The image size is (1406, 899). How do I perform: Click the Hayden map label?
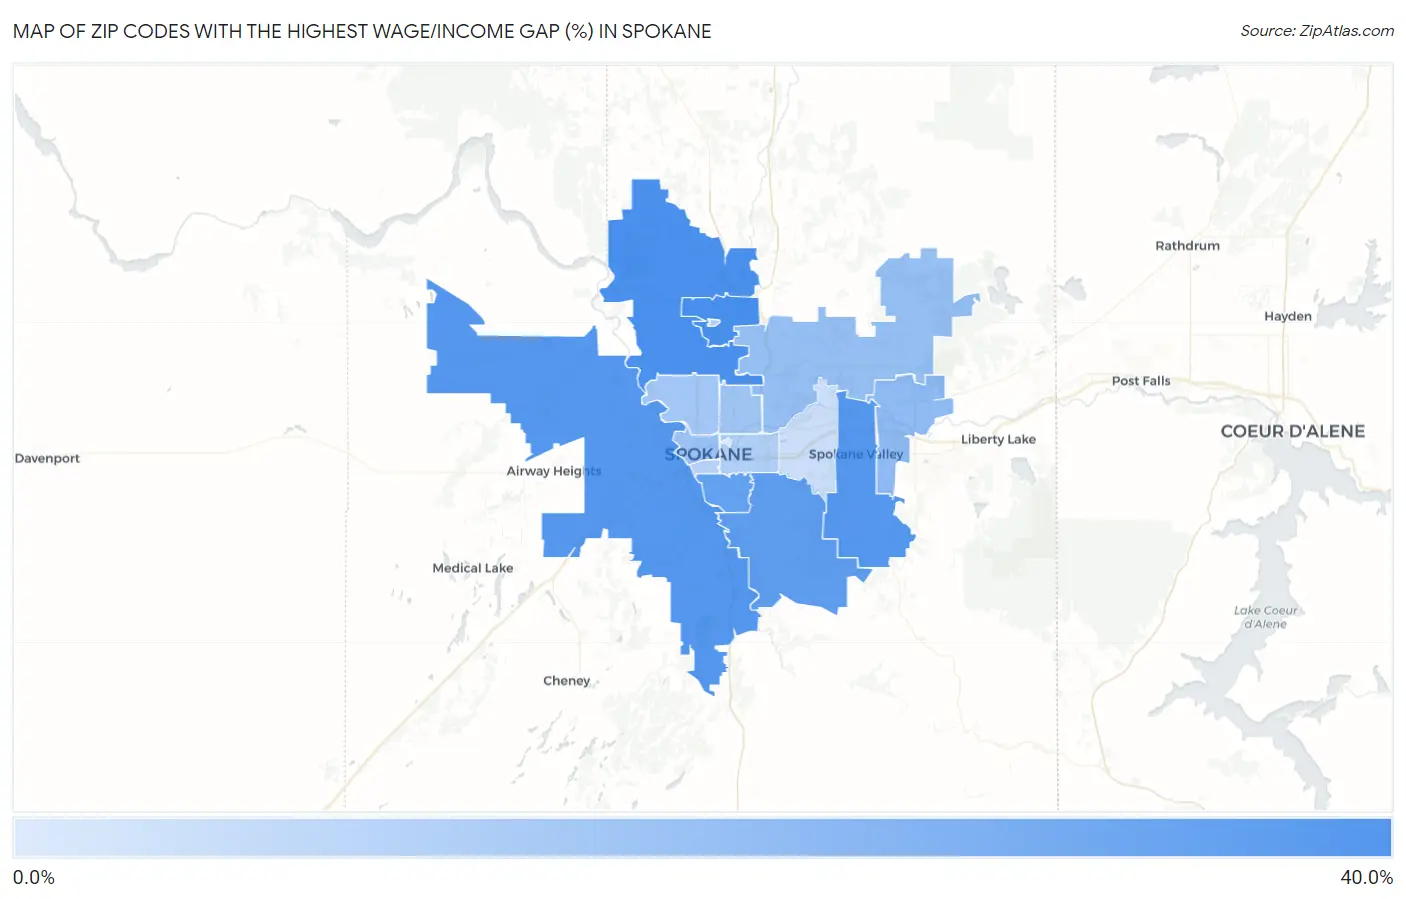point(1287,316)
